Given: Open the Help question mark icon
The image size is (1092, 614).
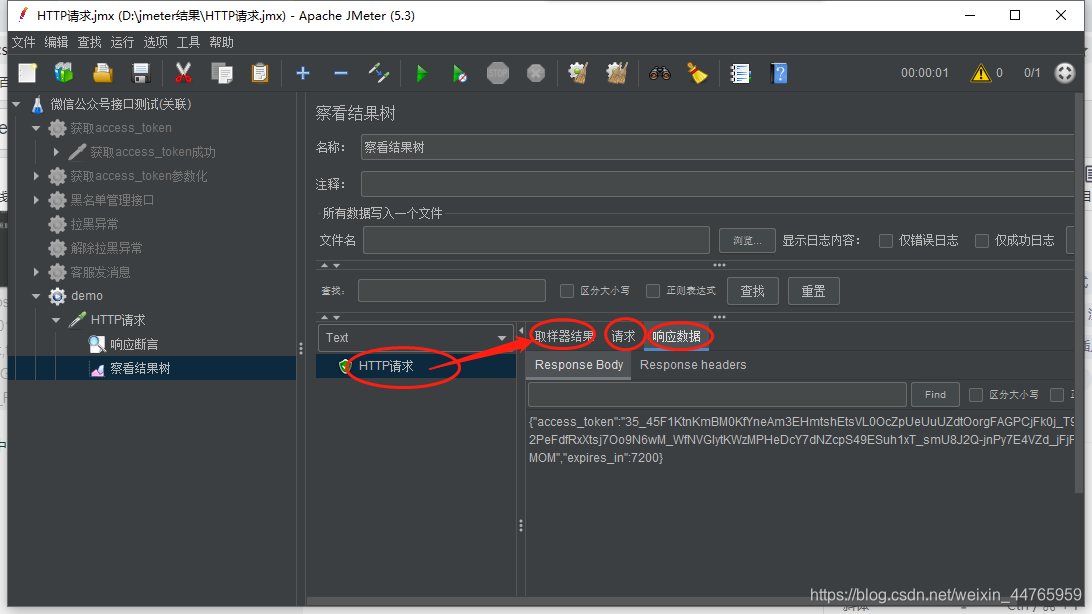Looking at the screenshot, I should 779,73.
